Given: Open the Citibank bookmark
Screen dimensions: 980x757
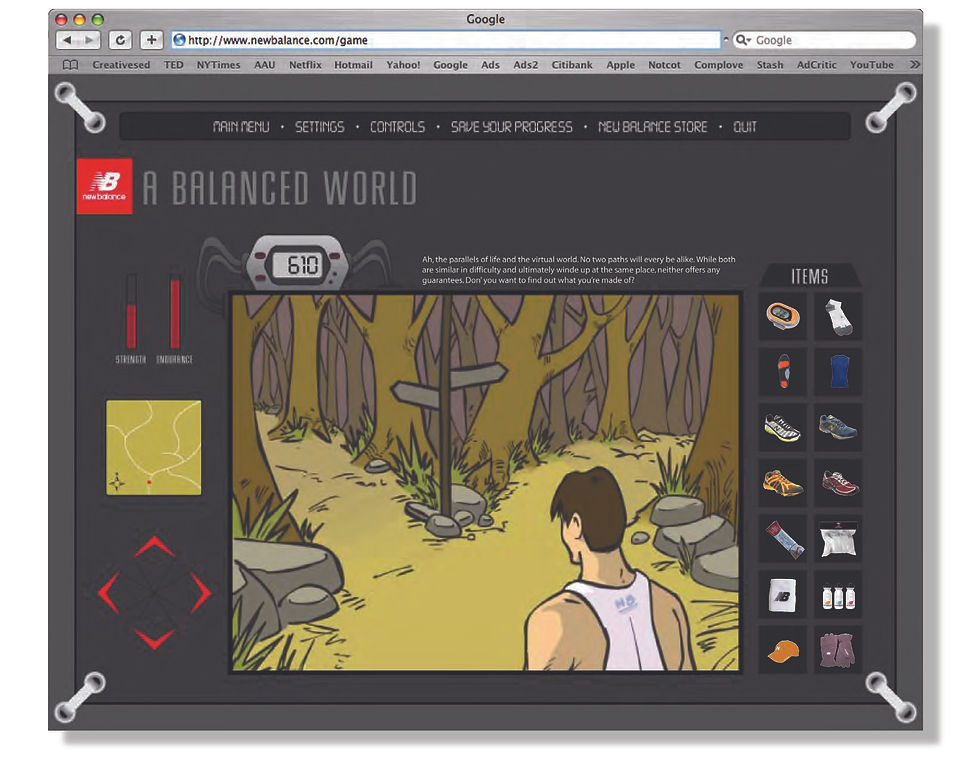Looking at the screenshot, I should (x=572, y=64).
